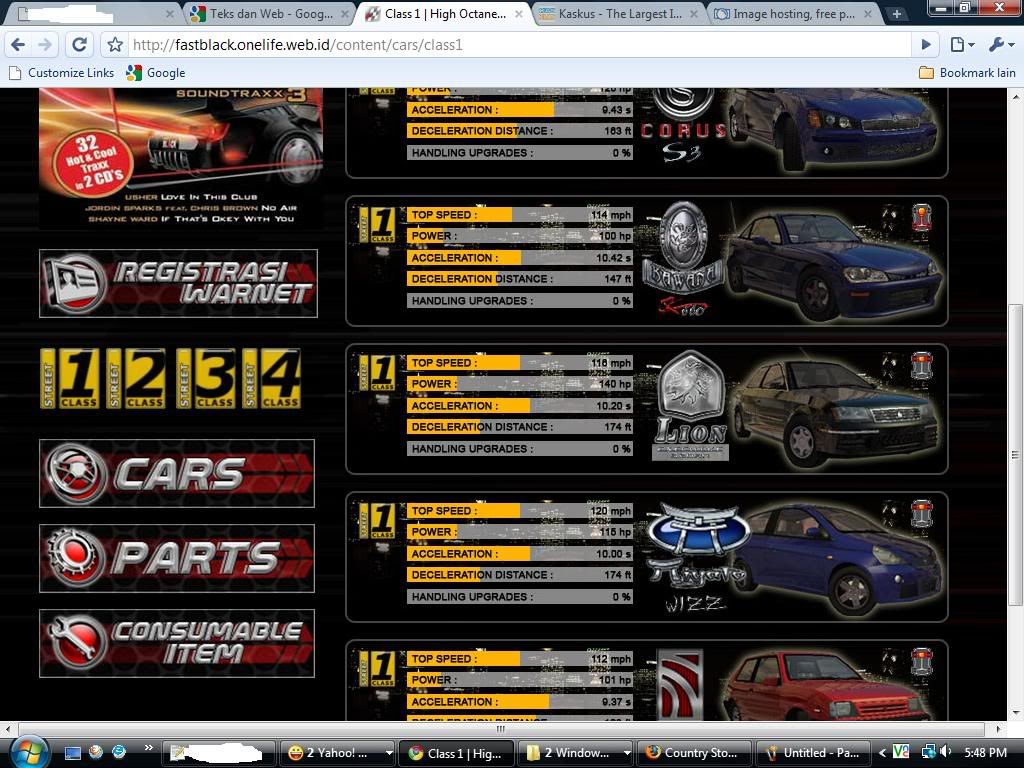Show hidden system tray icons
The height and width of the screenshot is (768, 1024).
tap(882, 753)
